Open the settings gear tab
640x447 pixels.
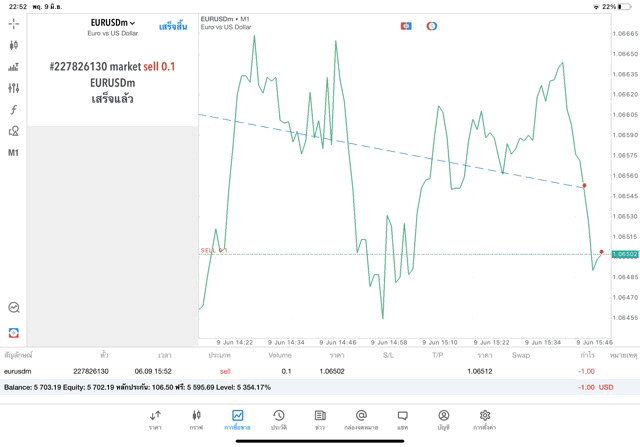pyautogui.click(x=485, y=419)
